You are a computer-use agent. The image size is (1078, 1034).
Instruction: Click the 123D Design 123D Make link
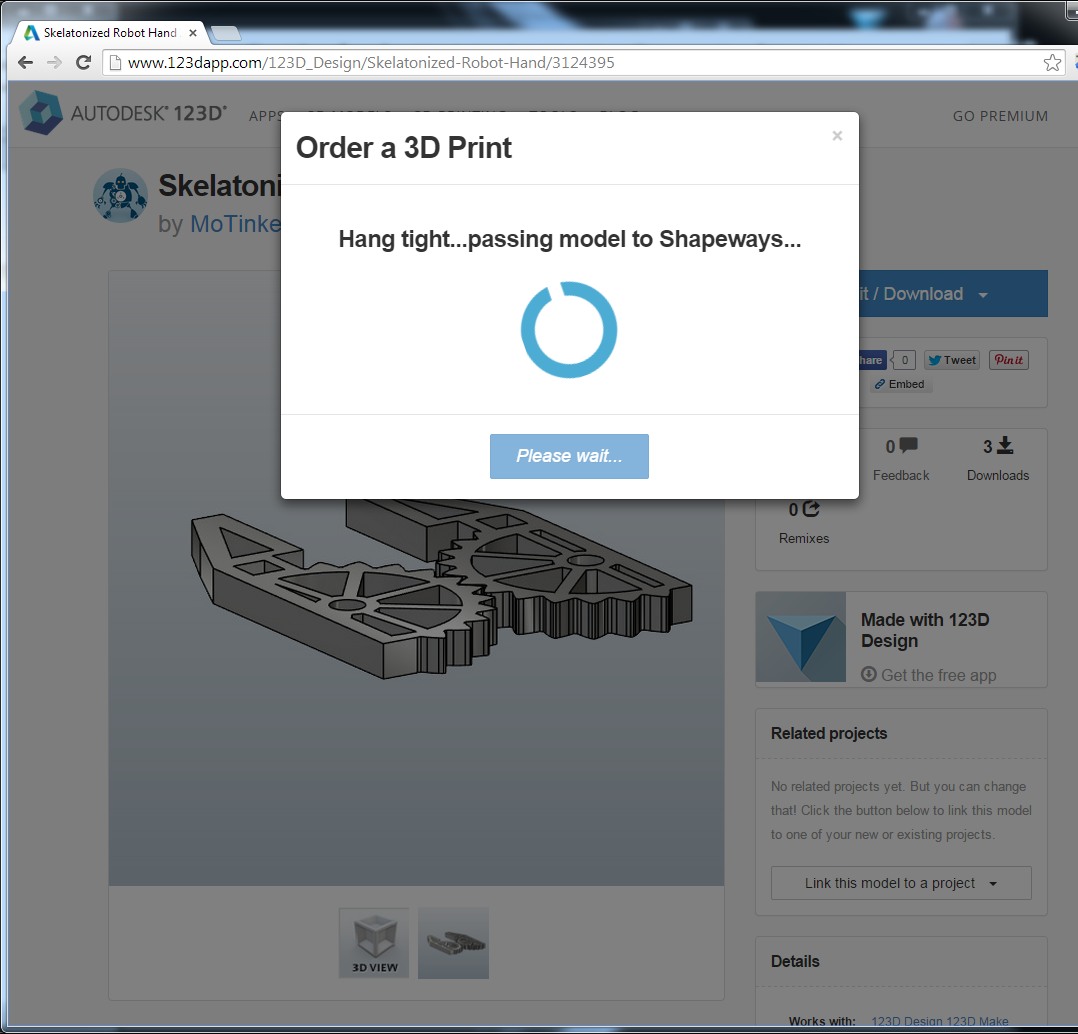click(x=939, y=1021)
